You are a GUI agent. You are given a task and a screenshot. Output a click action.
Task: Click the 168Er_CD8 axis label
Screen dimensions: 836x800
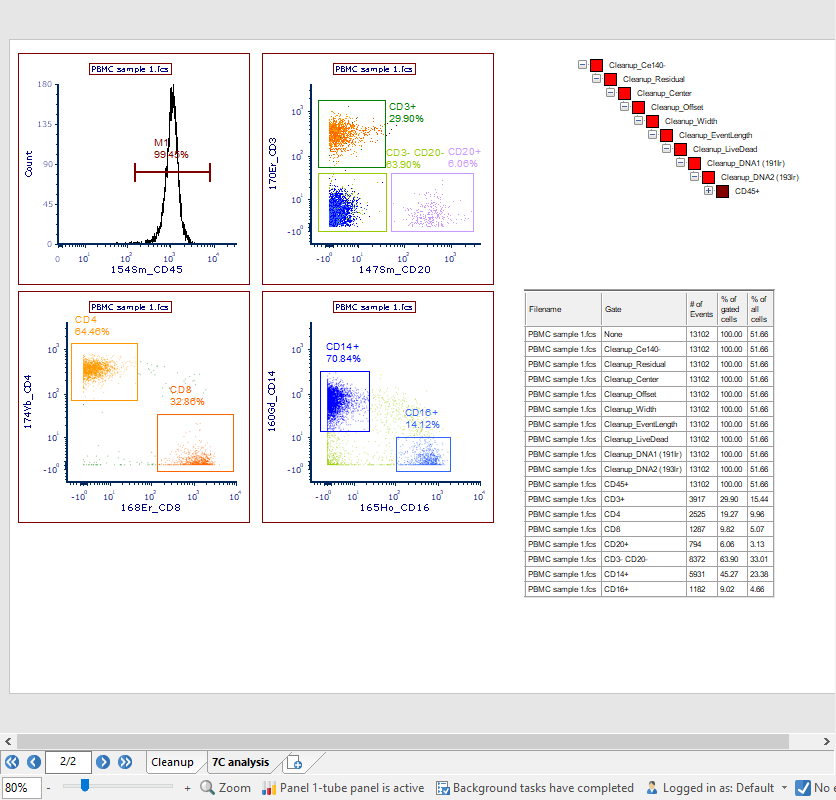coord(151,508)
